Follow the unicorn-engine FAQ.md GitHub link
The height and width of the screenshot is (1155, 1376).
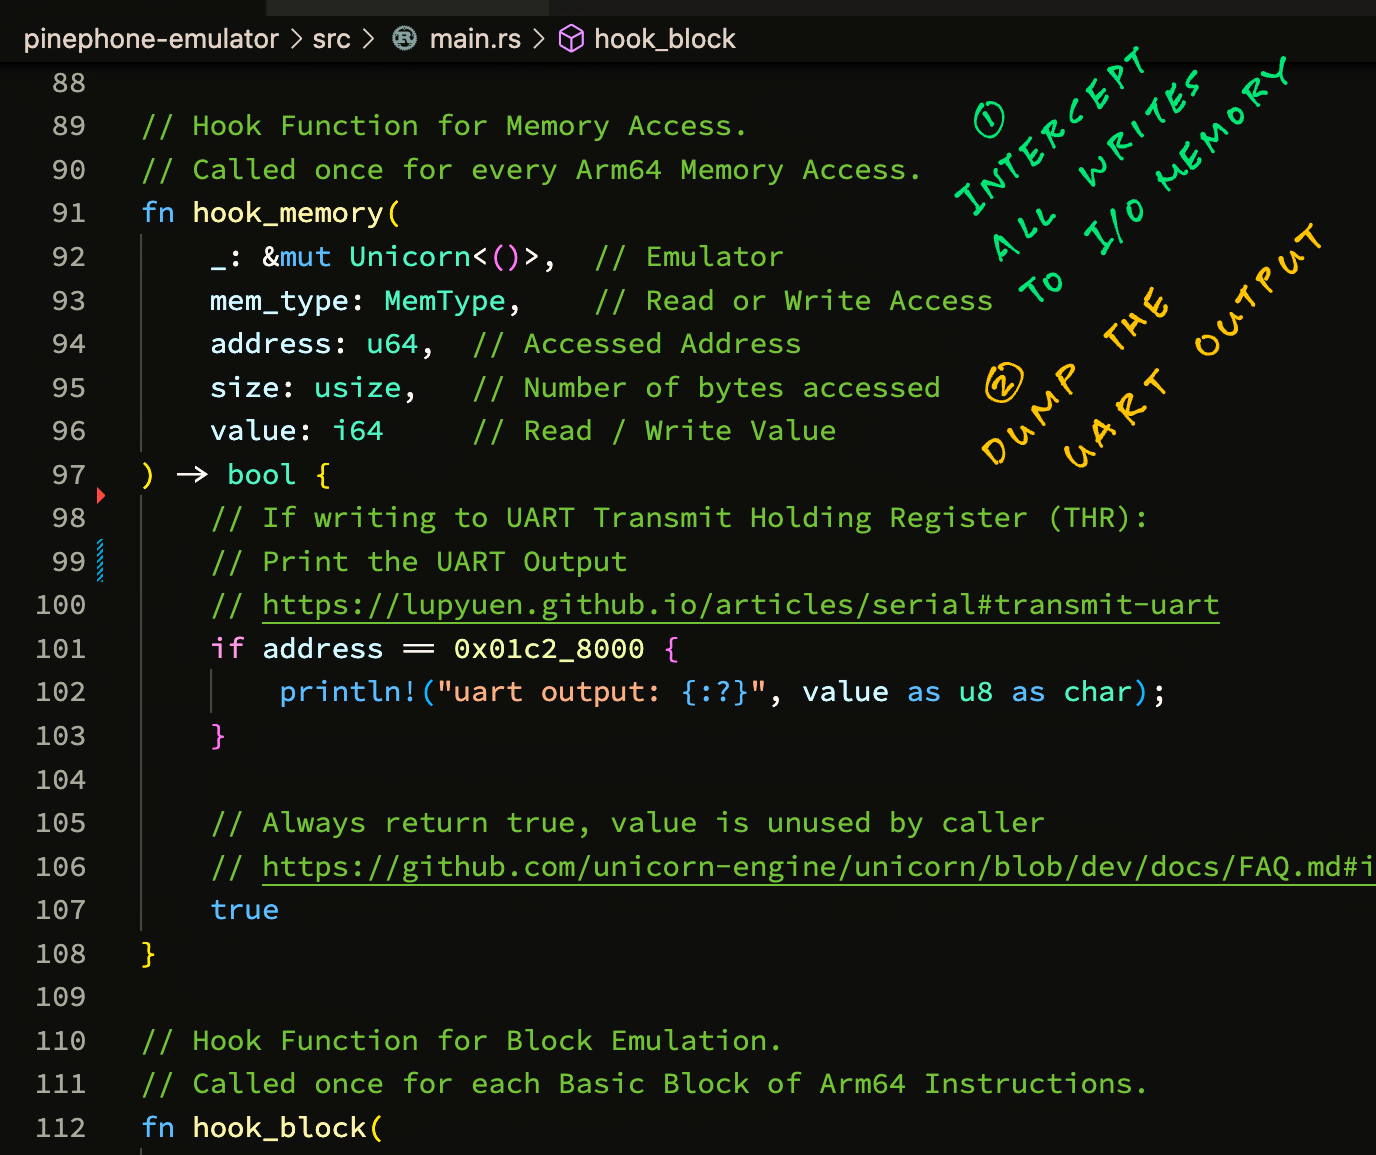coord(817,866)
